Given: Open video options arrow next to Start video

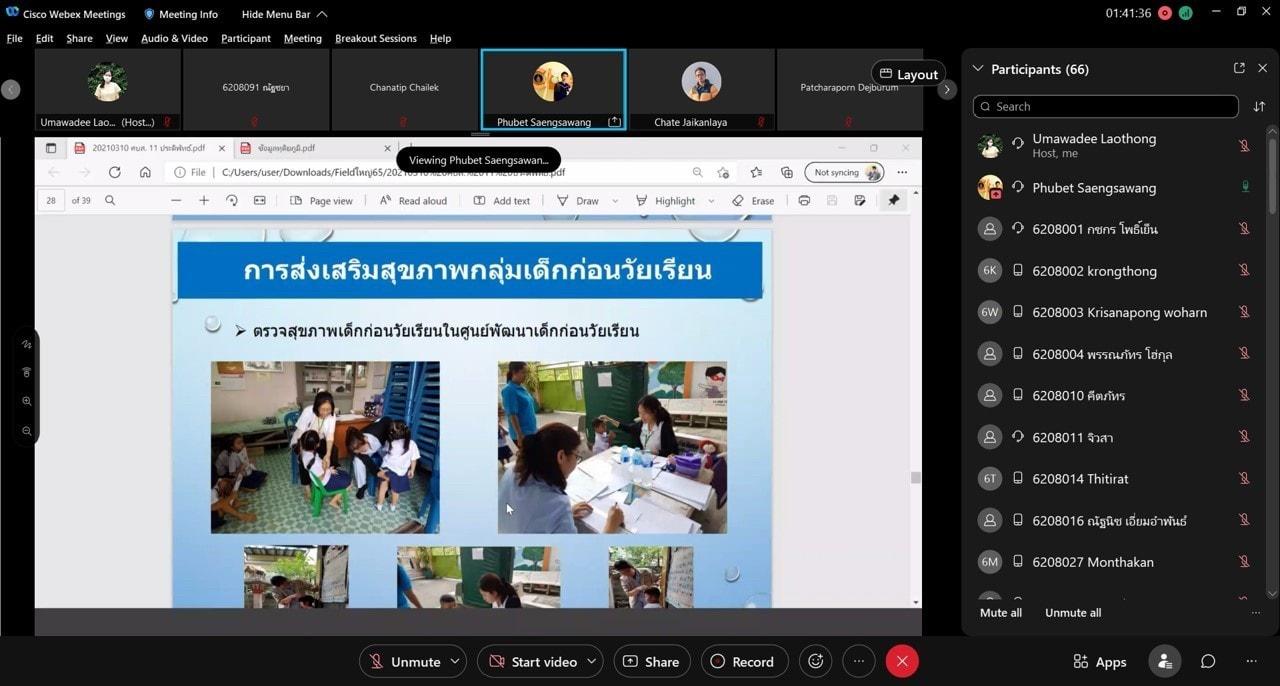Looking at the screenshot, I should 592,661.
